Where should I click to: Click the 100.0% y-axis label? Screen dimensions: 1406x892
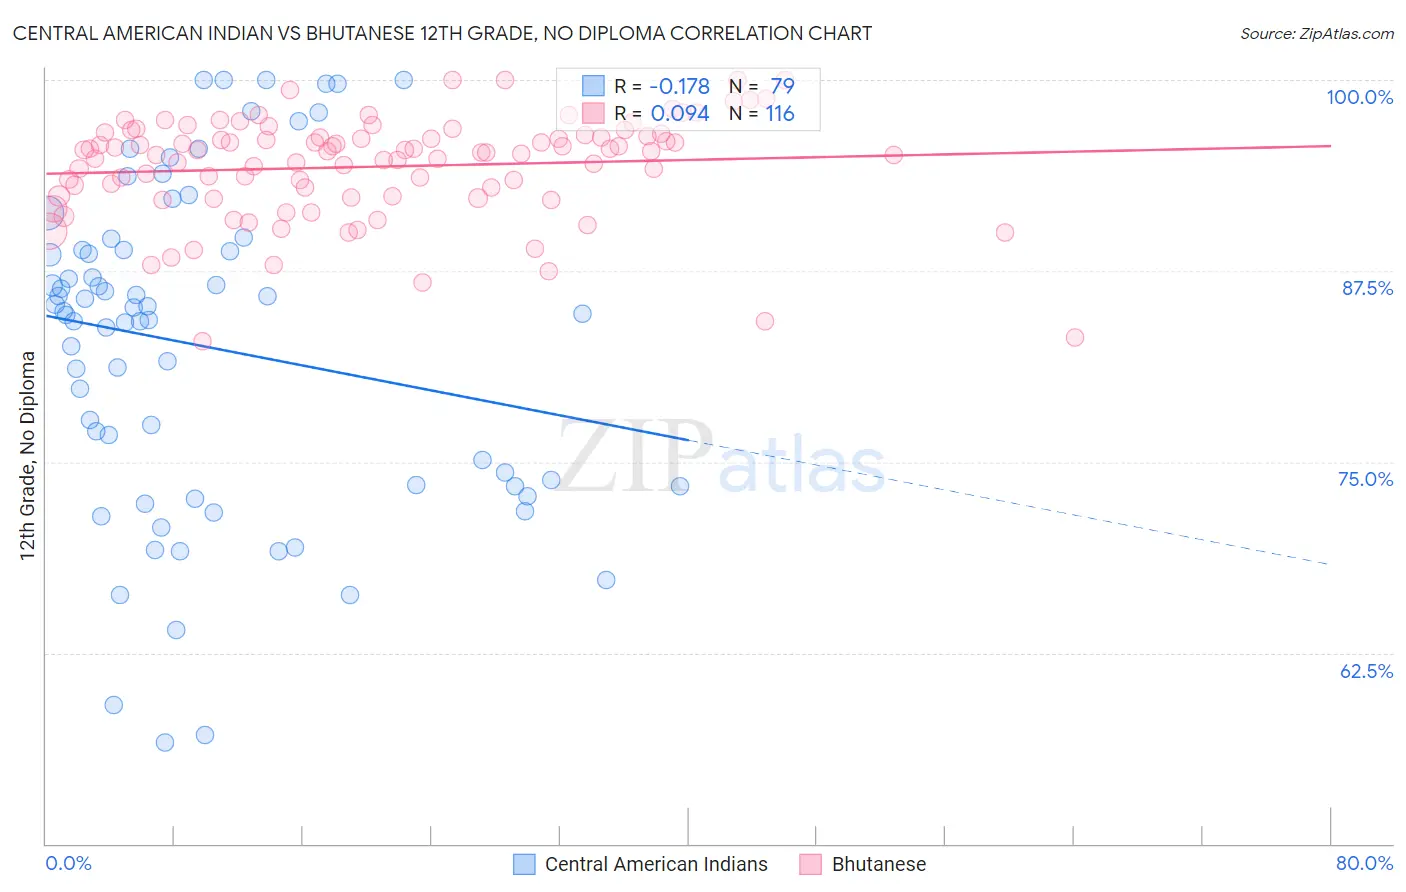(1360, 97)
